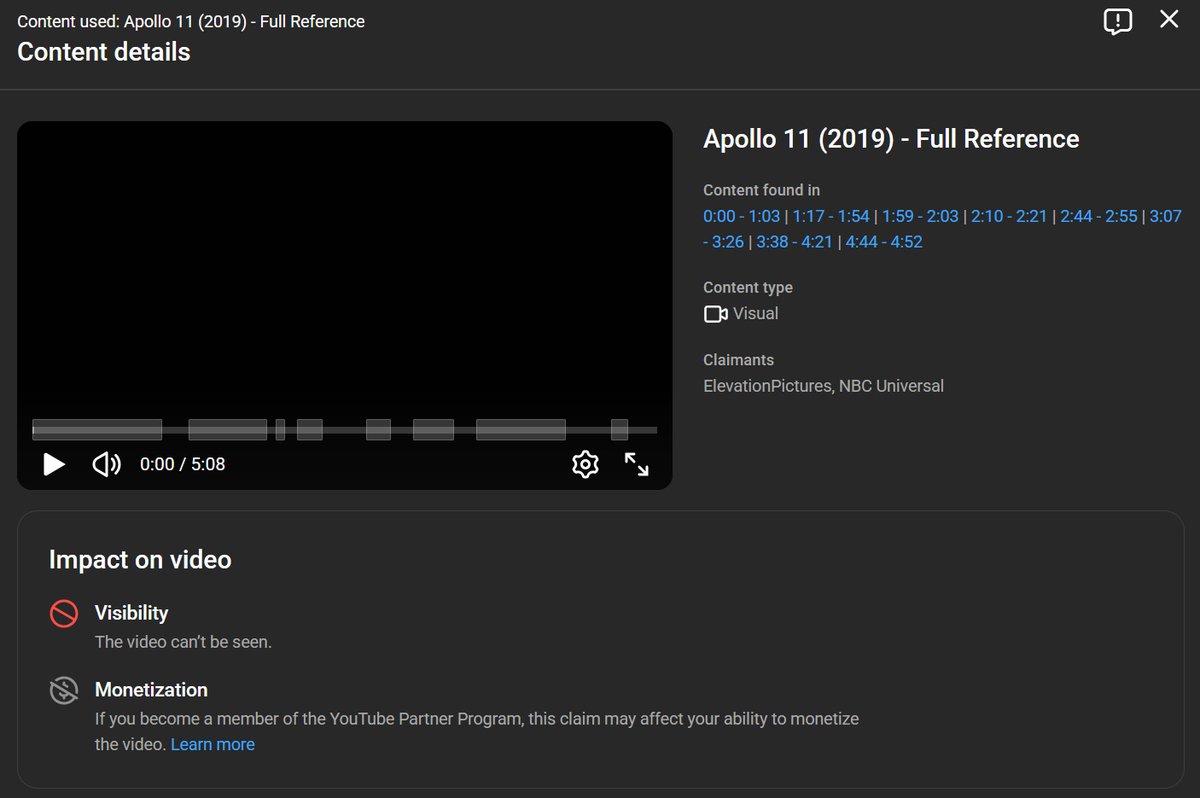The height and width of the screenshot is (798, 1200).
Task: Jump to 2:44 - 2:55 segment
Action: click(x=1099, y=216)
